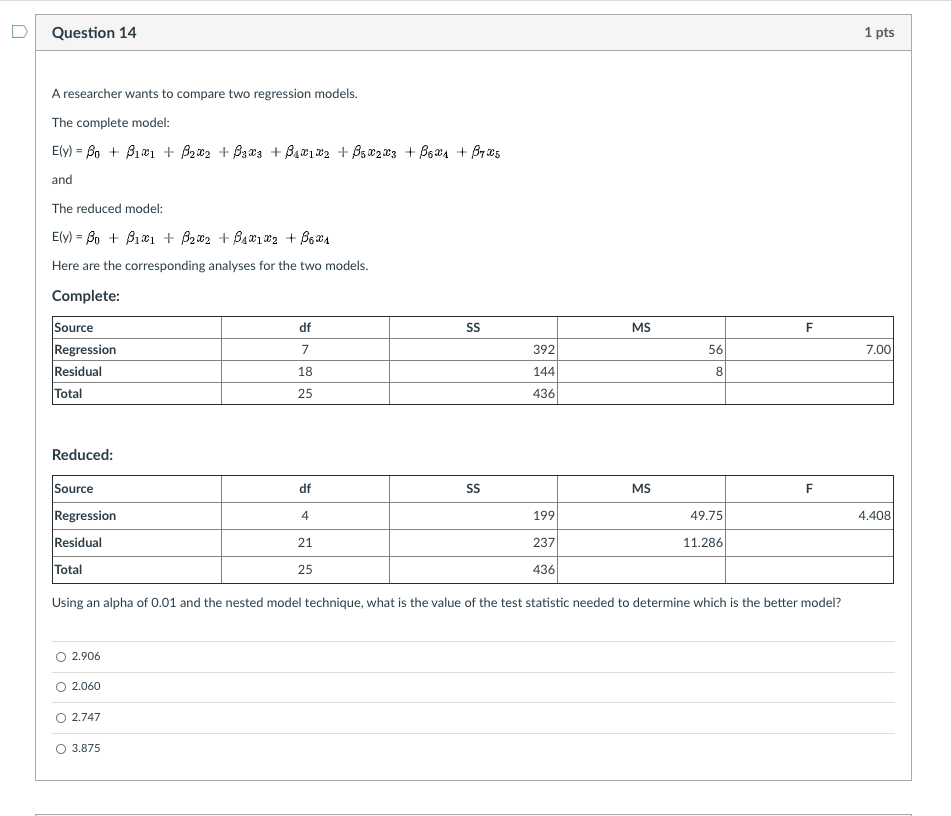
Task: Click residual MS value 8 in Complete table
Action: click(x=641, y=371)
